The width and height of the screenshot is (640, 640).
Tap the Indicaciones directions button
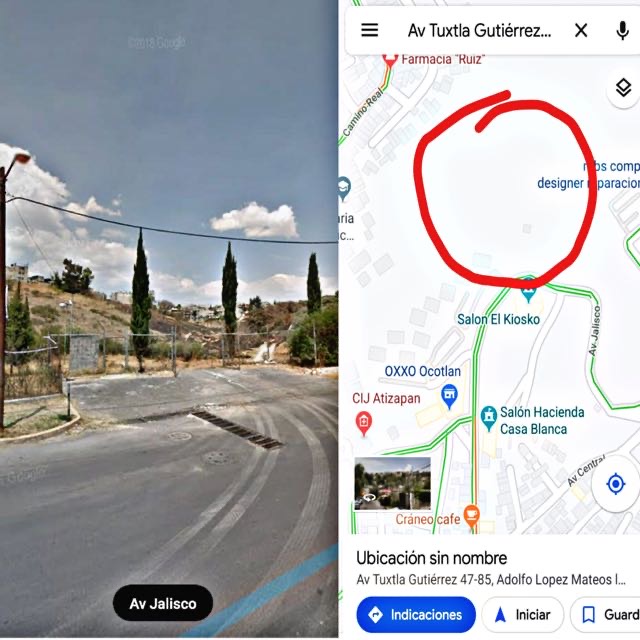[x=416, y=614]
